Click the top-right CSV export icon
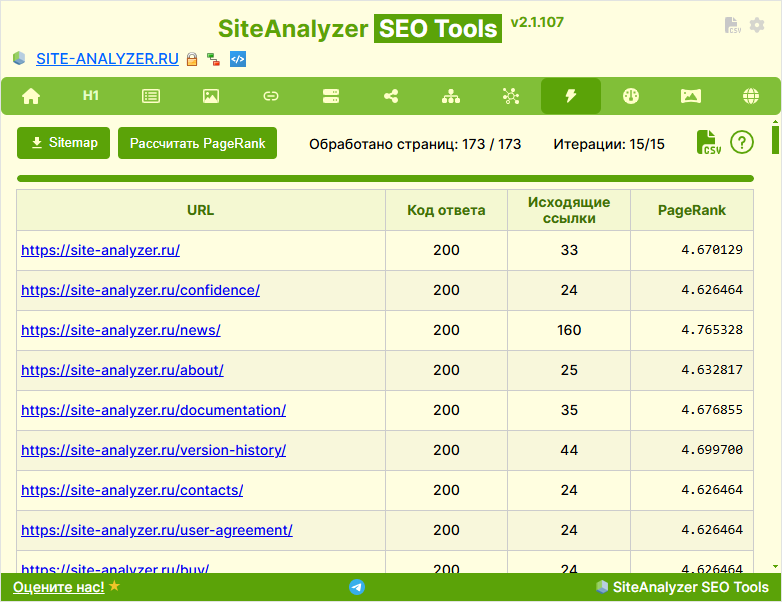The image size is (782, 602). coord(732,25)
